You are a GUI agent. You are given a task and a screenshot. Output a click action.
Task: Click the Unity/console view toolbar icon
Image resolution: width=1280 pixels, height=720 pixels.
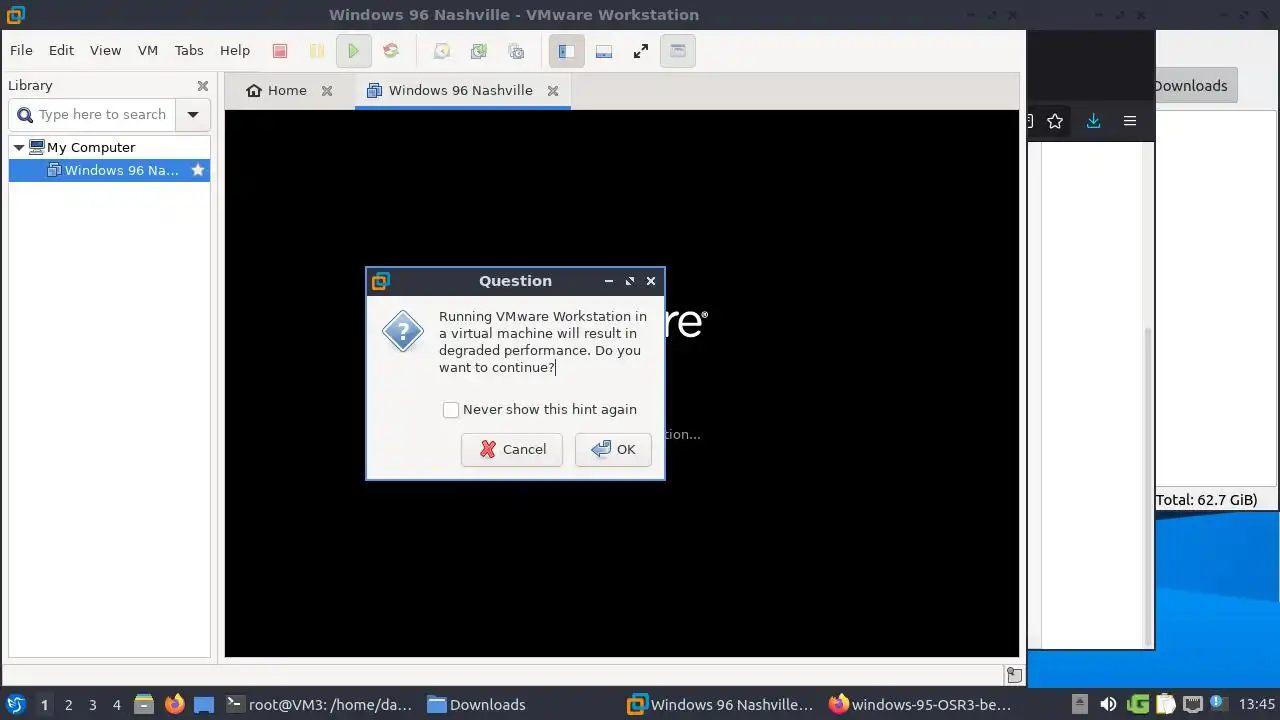(x=678, y=51)
